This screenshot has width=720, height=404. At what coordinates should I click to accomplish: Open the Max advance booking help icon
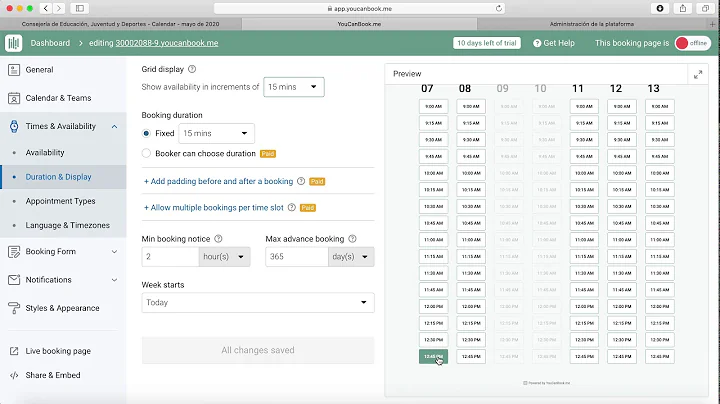click(x=352, y=239)
